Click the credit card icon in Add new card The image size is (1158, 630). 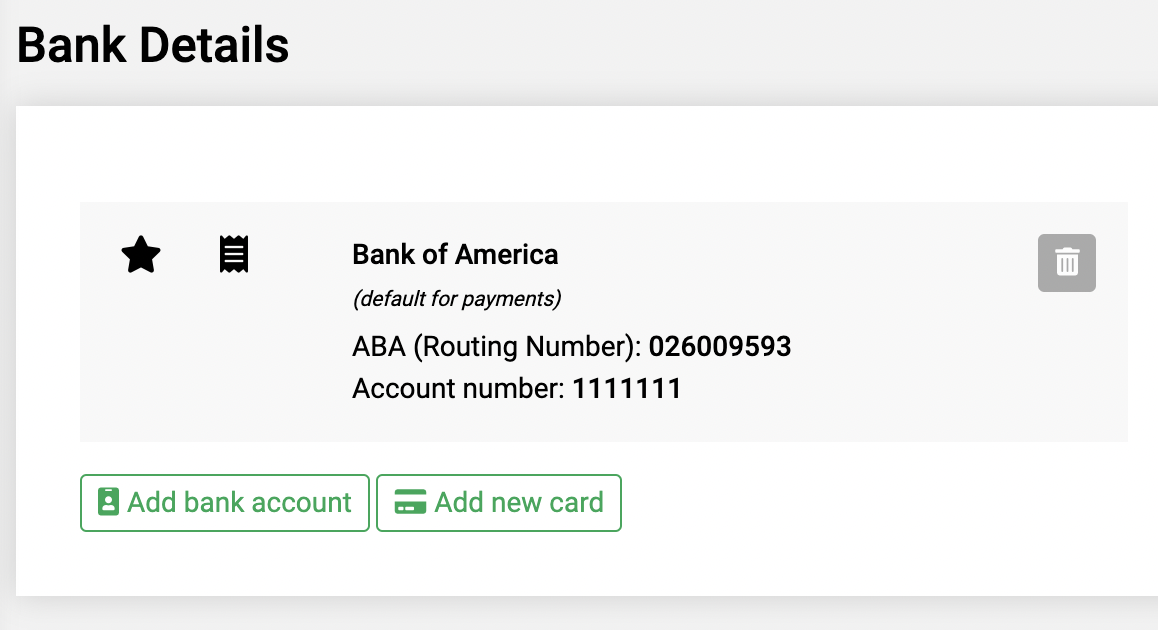point(410,502)
